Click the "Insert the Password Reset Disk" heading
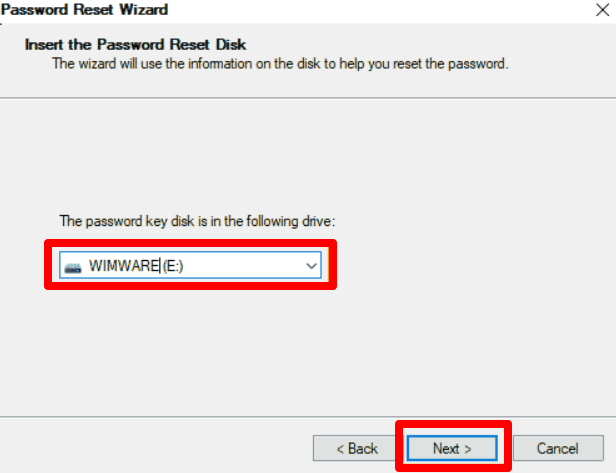Viewport: 616px width, 473px height. 135,46
